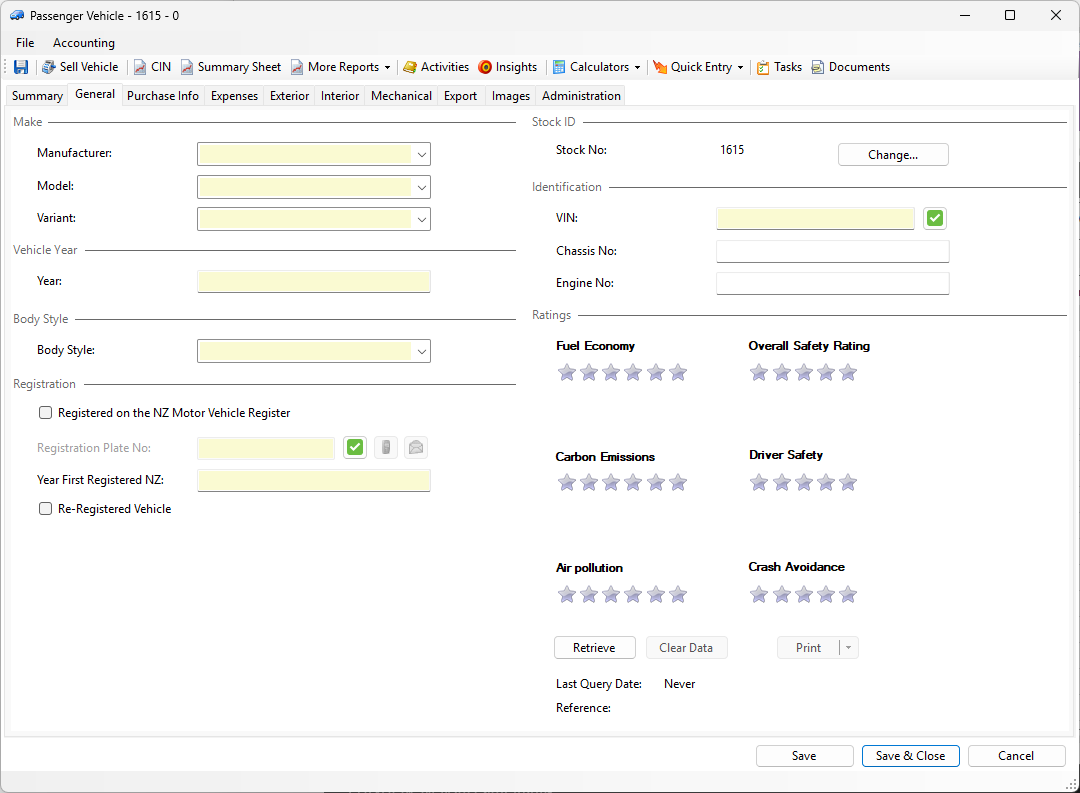1080x793 pixels.
Task: Set Crash Avoidance rating to first star
Action: [x=759, y=594]
